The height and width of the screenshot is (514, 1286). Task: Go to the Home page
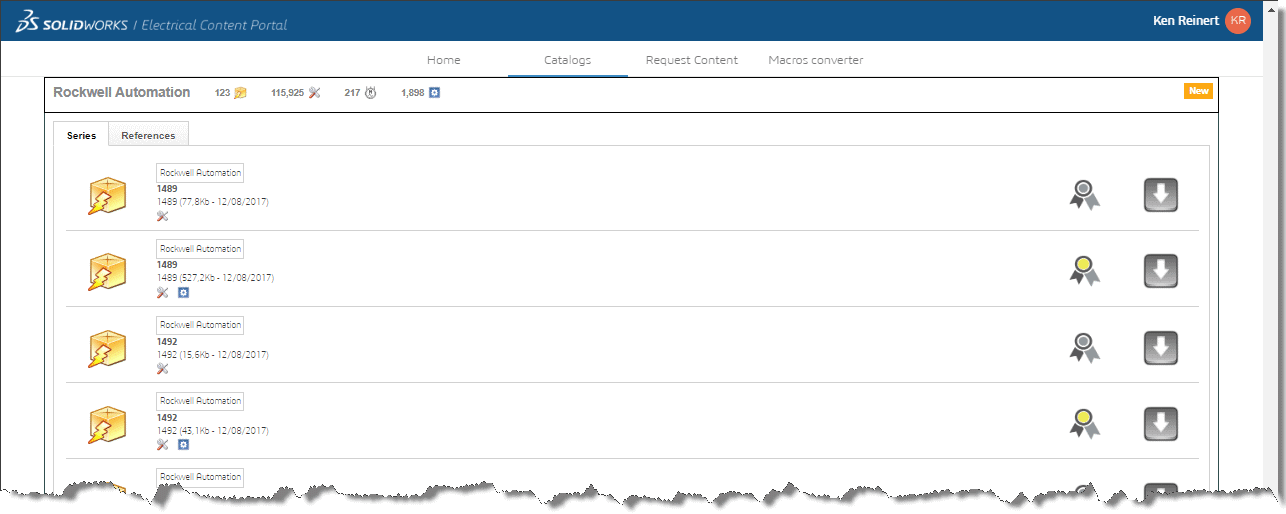point(443,60)
